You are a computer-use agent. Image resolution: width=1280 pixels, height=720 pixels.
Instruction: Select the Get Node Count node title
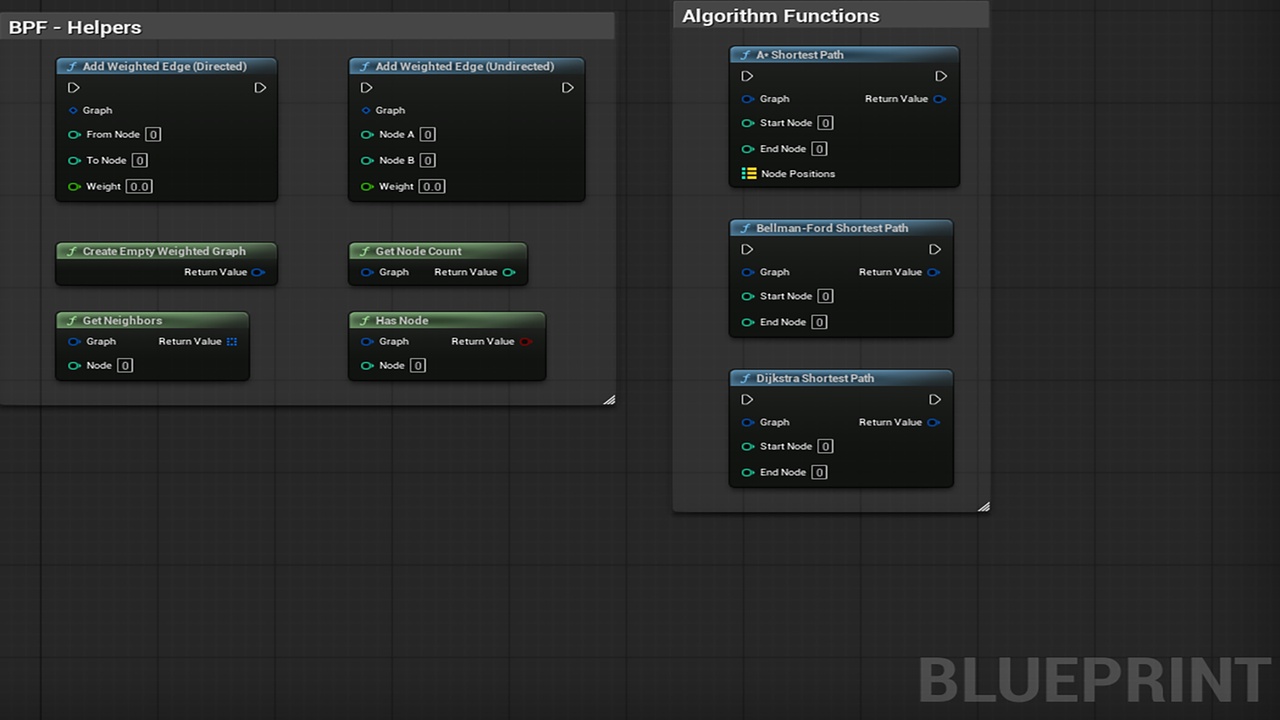(x=418, y=251)
